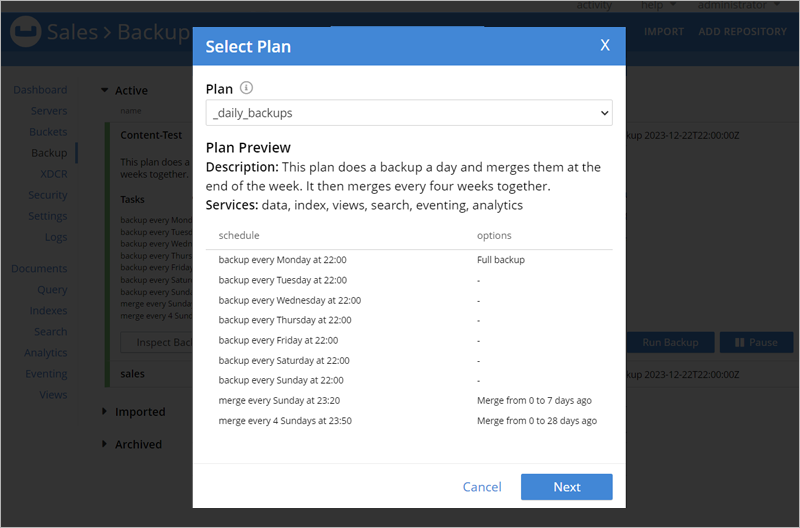800x528 pixels.
Task: Open Buckets in the sidebar
Action: [x=48, y=132]
